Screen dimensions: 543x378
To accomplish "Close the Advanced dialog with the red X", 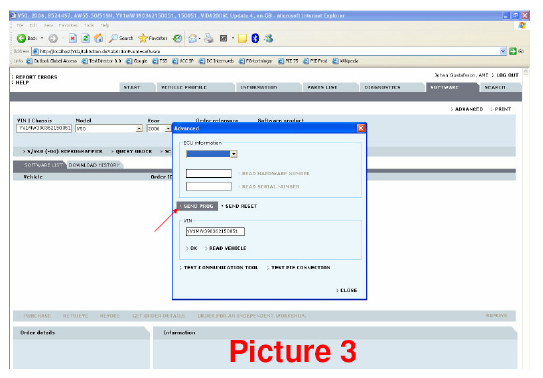I will coord(360,128).
